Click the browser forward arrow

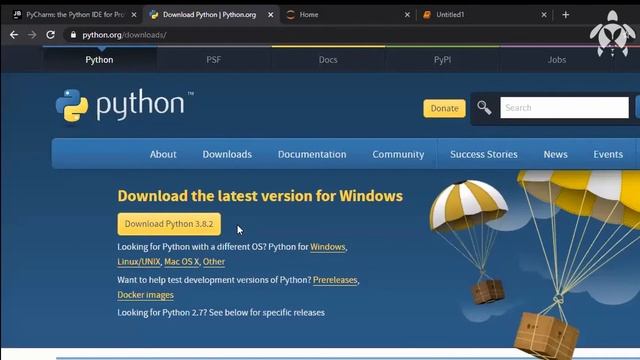click(32, 35)
